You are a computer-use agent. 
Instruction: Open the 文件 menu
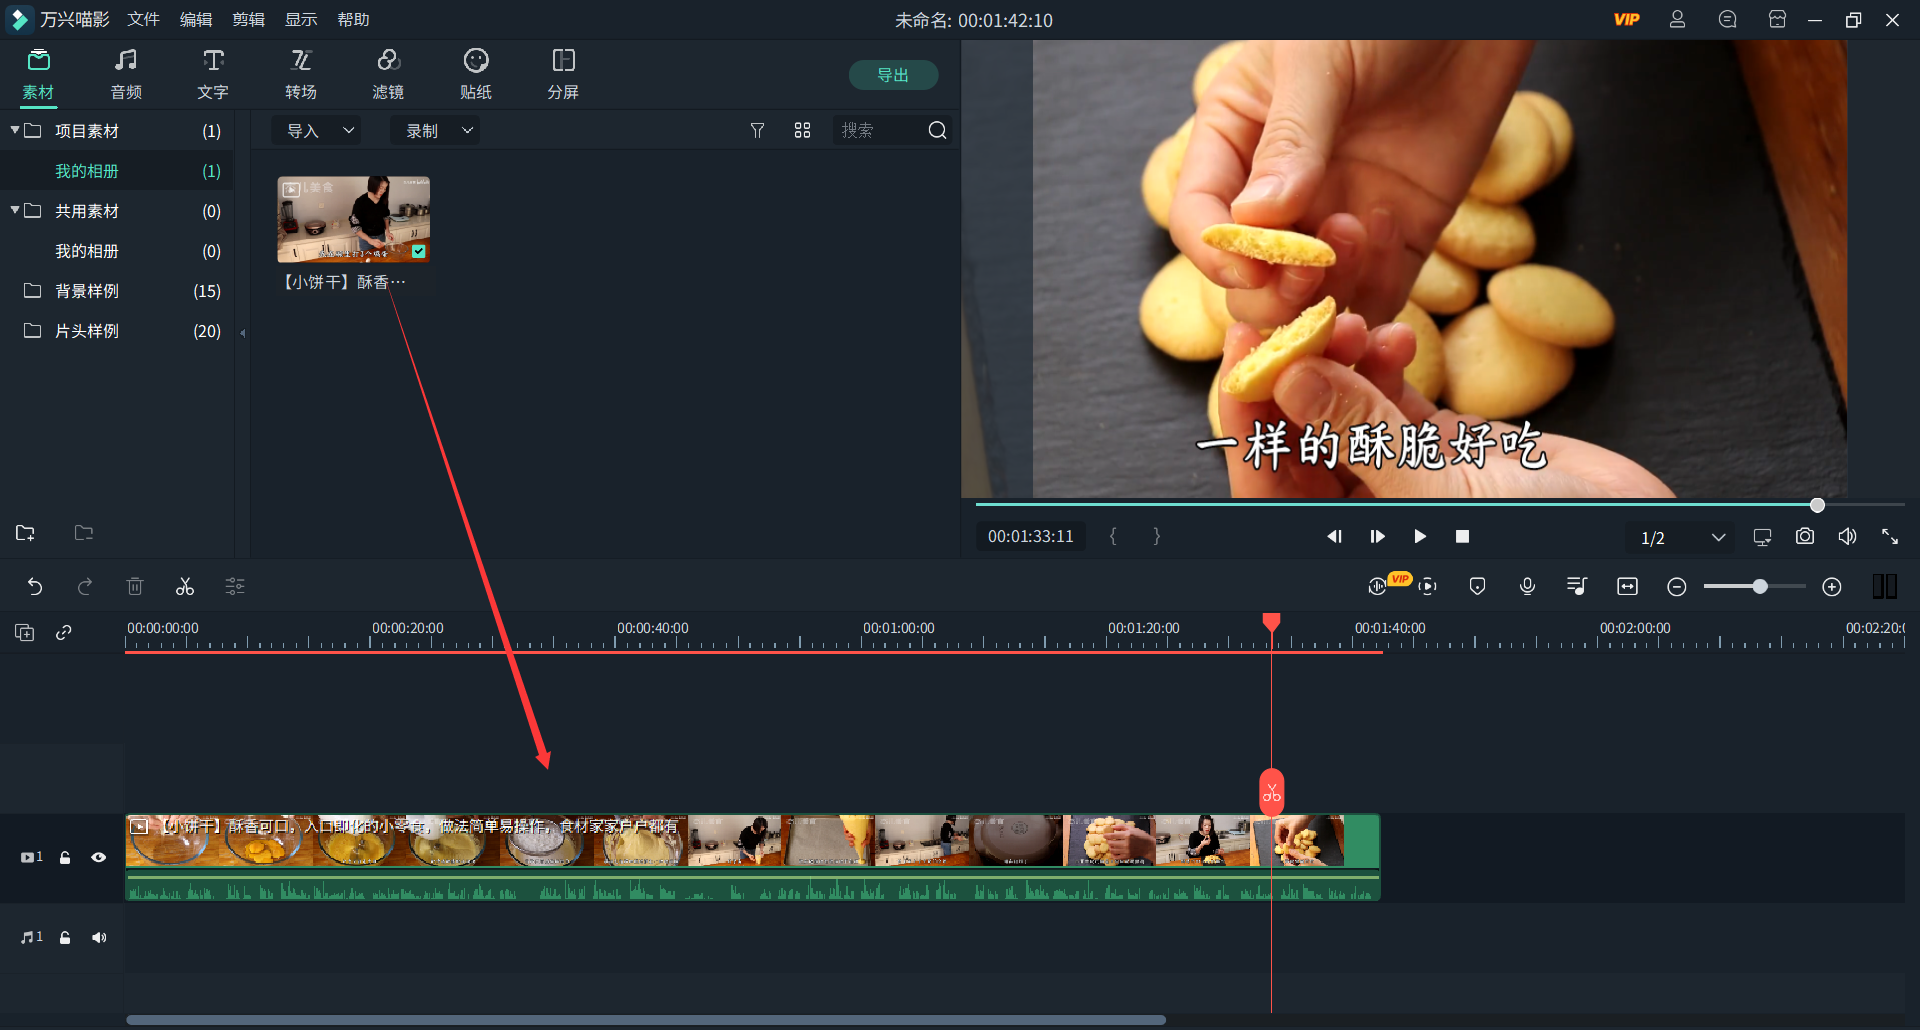point(143,20)
